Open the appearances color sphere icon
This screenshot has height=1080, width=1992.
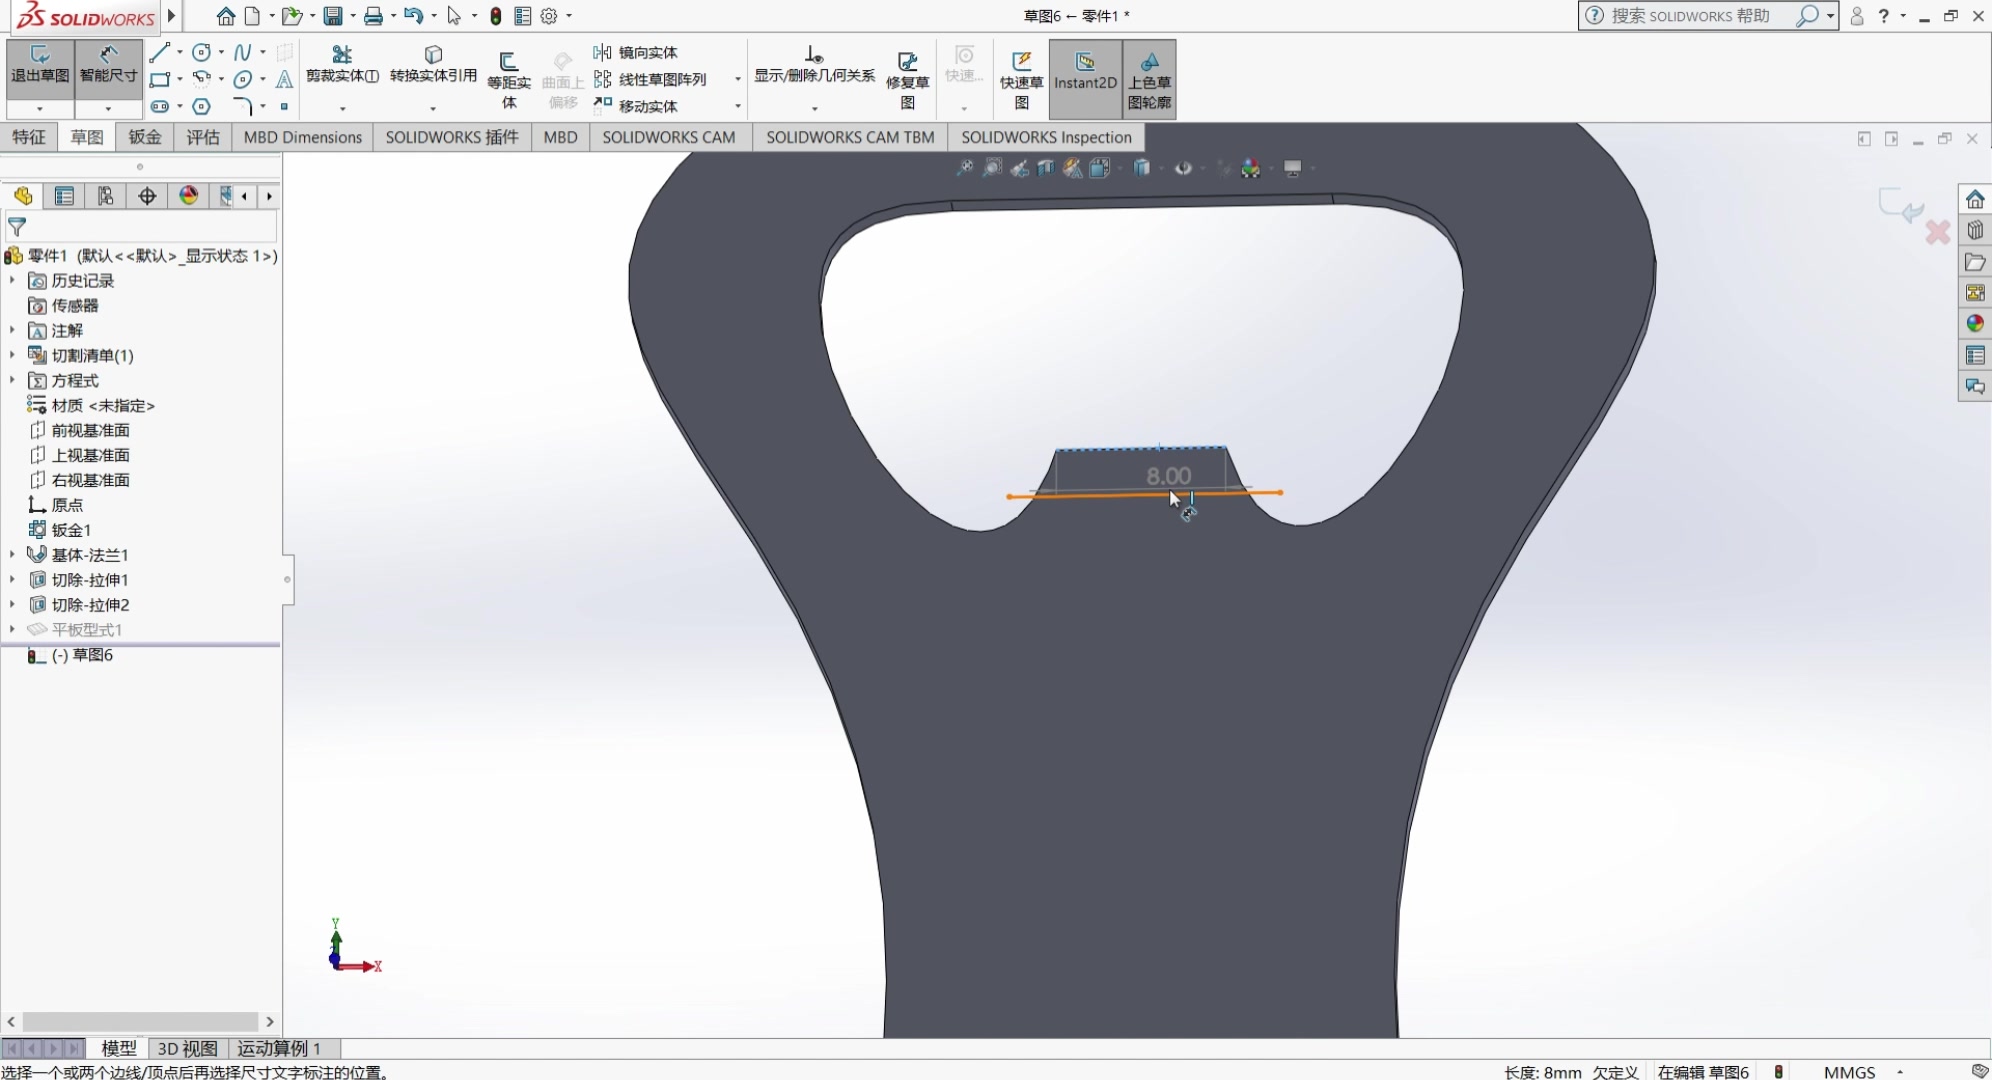(x=1974, y=323)
